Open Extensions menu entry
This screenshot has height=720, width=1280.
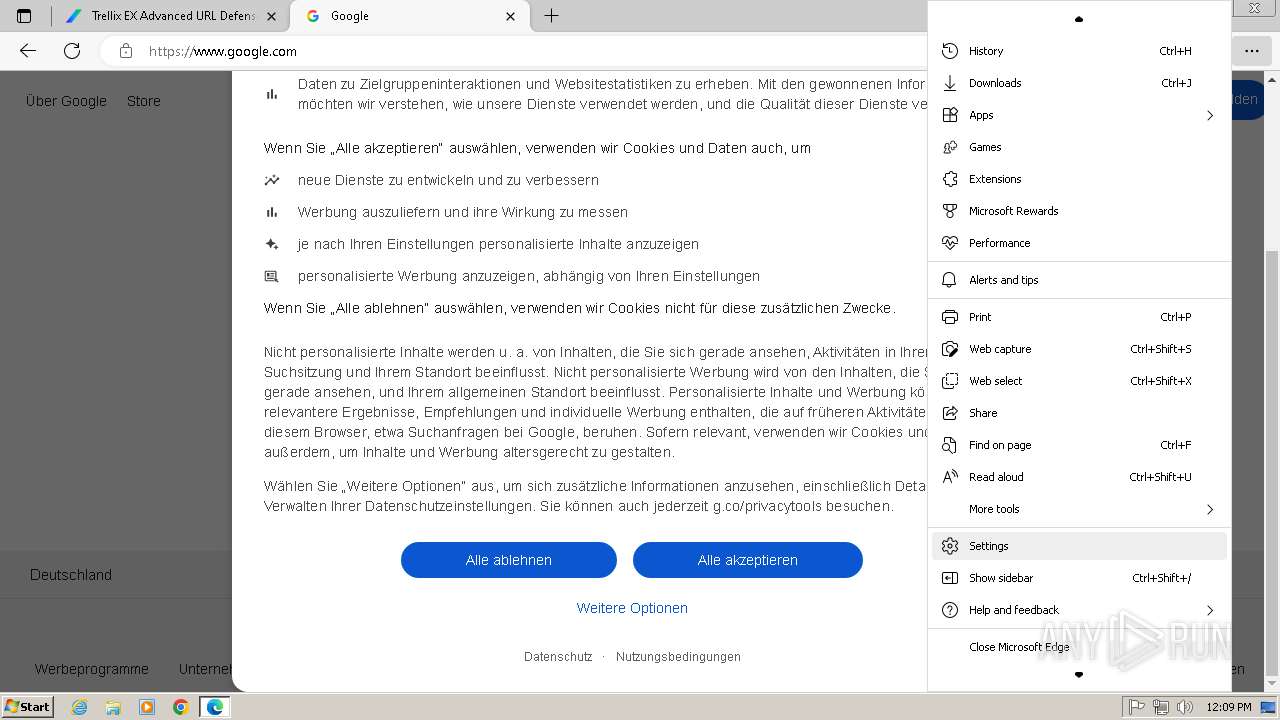click(1079, 179)
